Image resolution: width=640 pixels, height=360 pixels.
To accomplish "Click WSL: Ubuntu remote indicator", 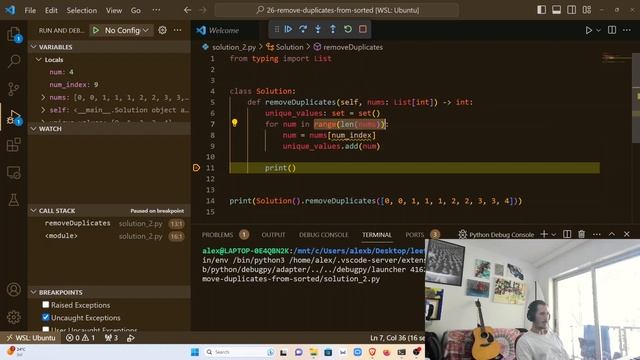I will click(30, 338).
